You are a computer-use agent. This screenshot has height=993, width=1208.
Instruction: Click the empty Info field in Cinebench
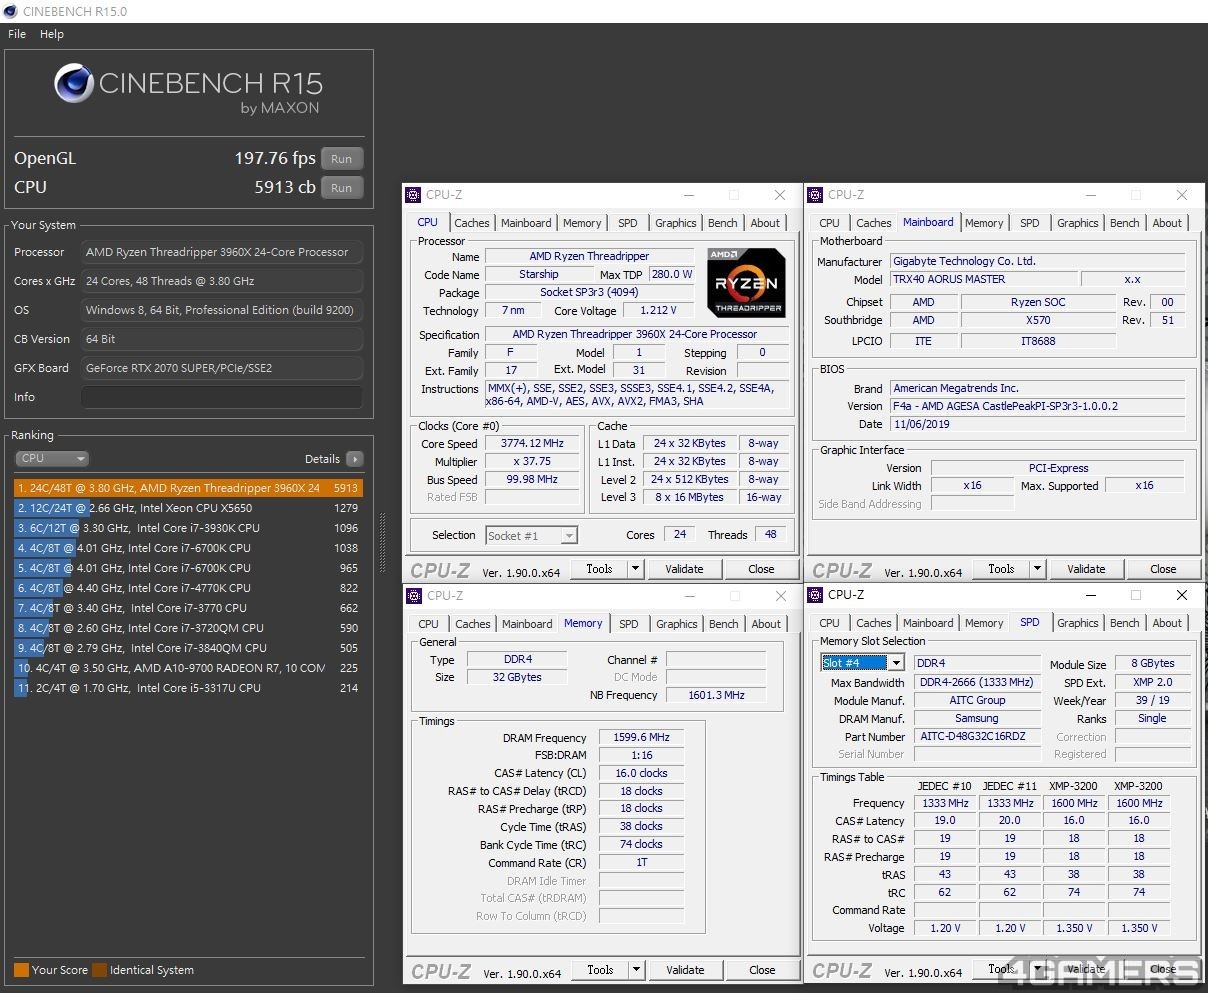[x=221, y=397]
